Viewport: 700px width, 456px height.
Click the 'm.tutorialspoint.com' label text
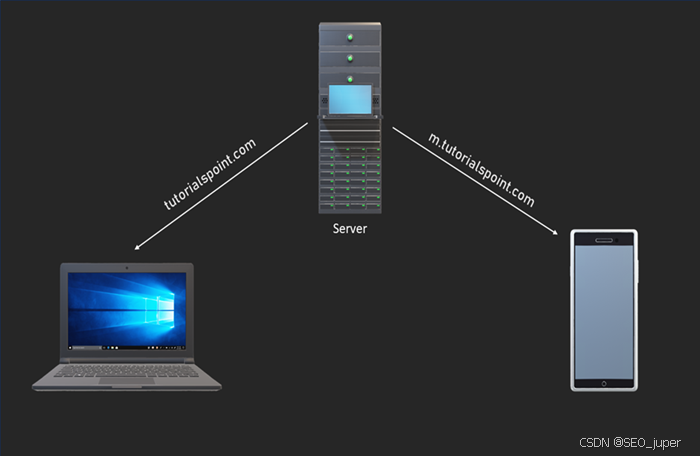click(481, 170)
